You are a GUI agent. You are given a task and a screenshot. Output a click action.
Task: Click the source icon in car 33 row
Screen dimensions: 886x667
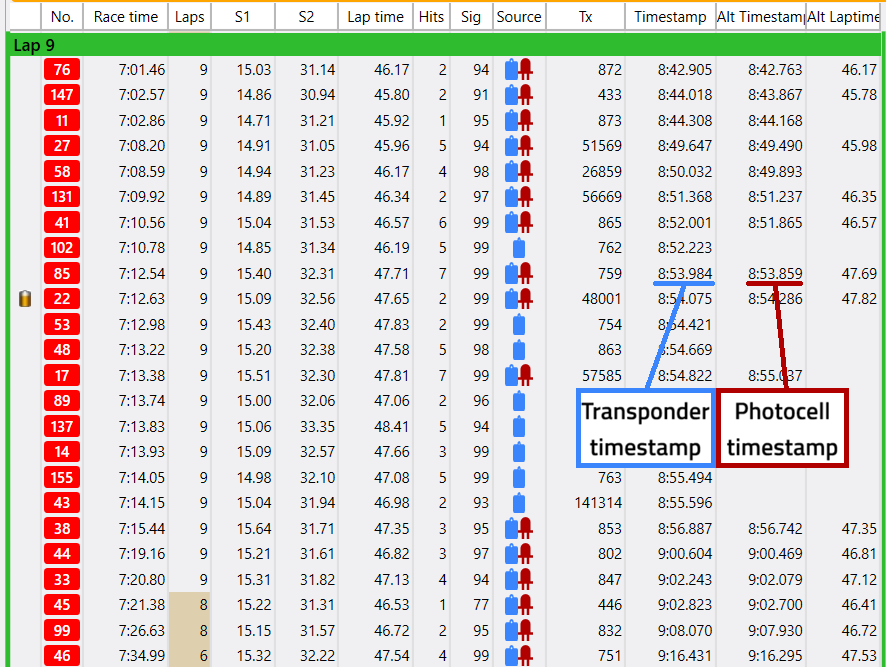pos(519,579)
